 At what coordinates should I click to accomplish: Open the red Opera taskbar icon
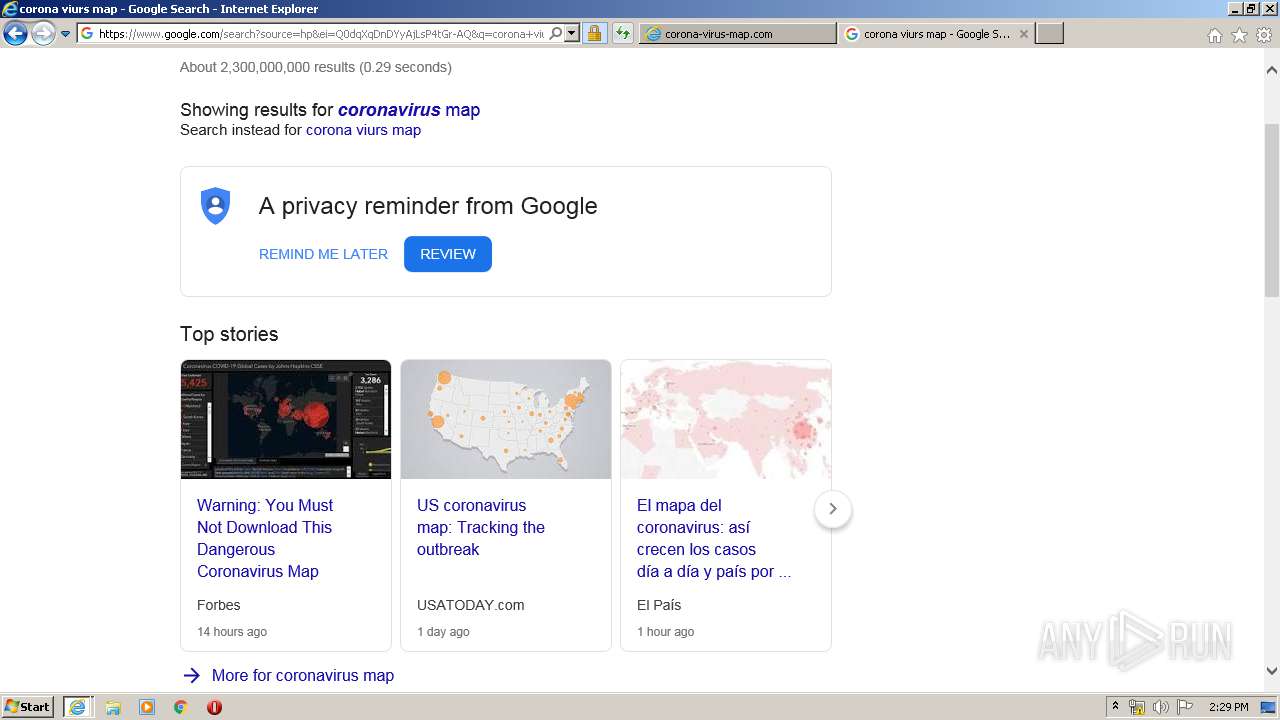[214, 707]
